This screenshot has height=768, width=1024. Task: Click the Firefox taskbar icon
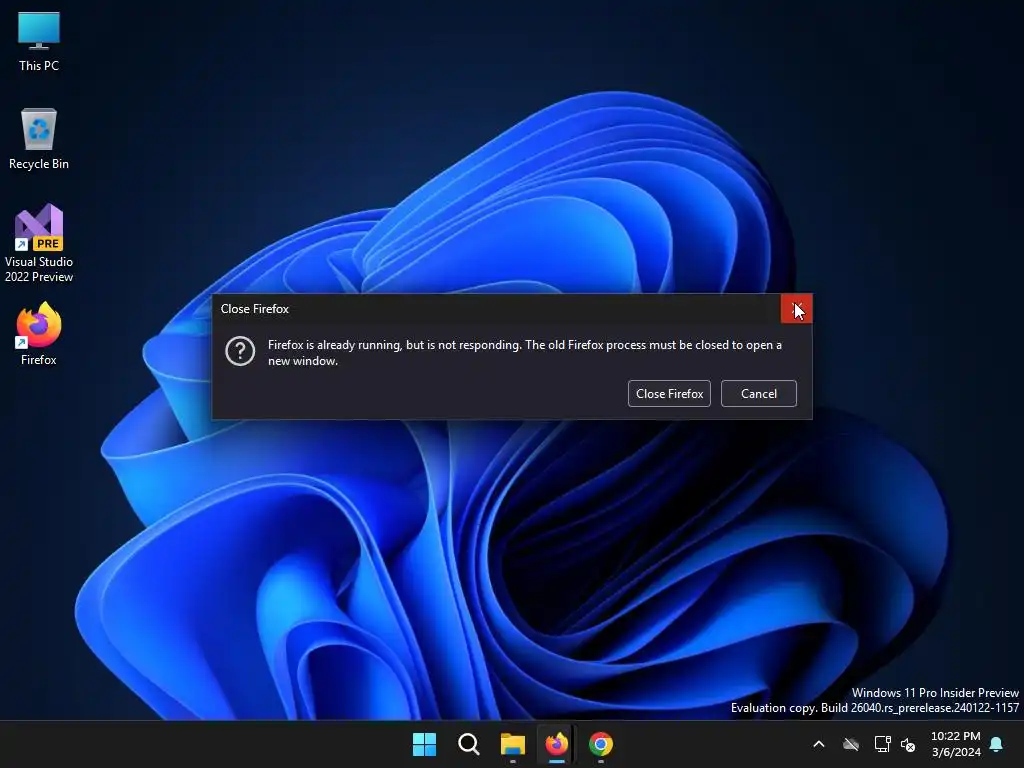556,744
